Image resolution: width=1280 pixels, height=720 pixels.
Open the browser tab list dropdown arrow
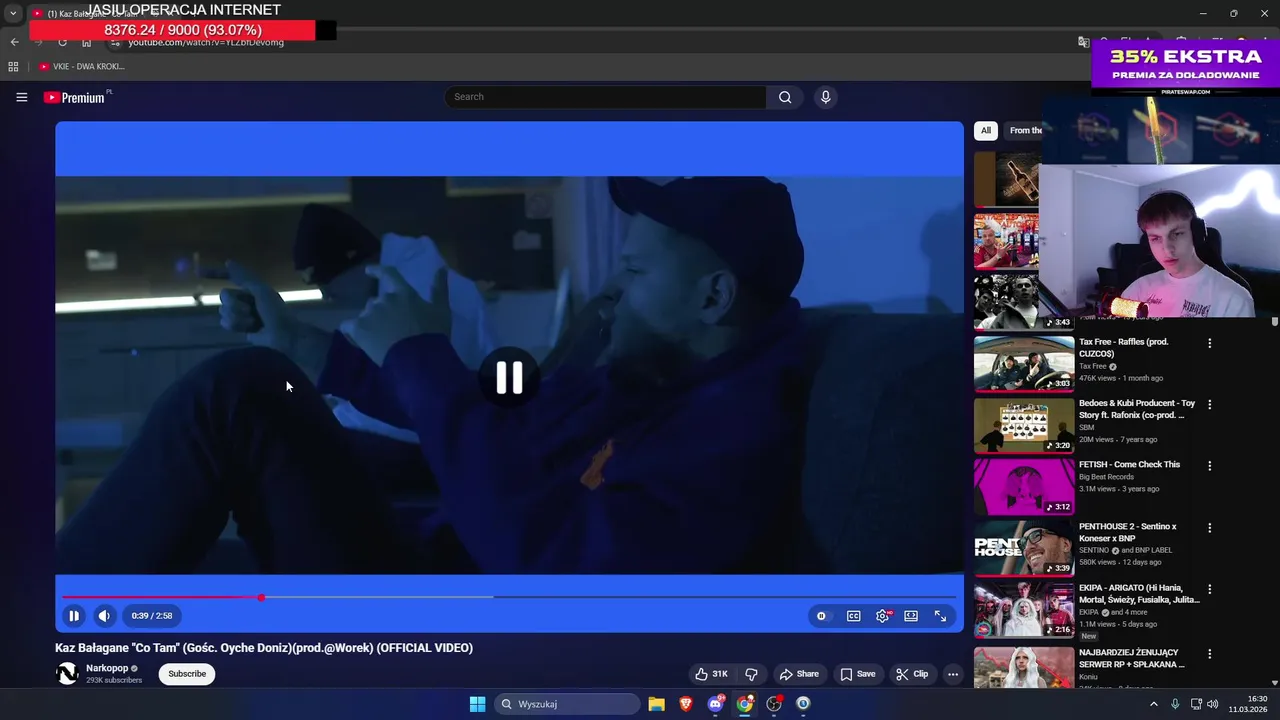(13, 14)
